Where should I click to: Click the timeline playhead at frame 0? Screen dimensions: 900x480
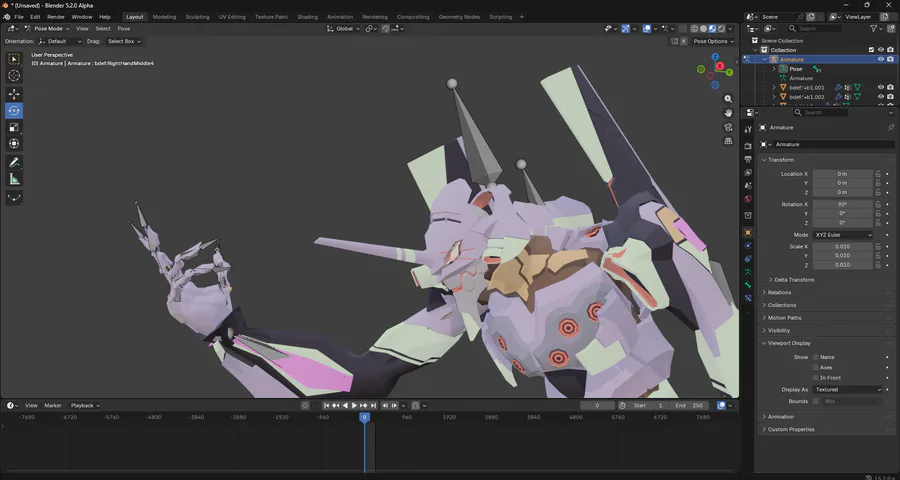coord(364,417)
